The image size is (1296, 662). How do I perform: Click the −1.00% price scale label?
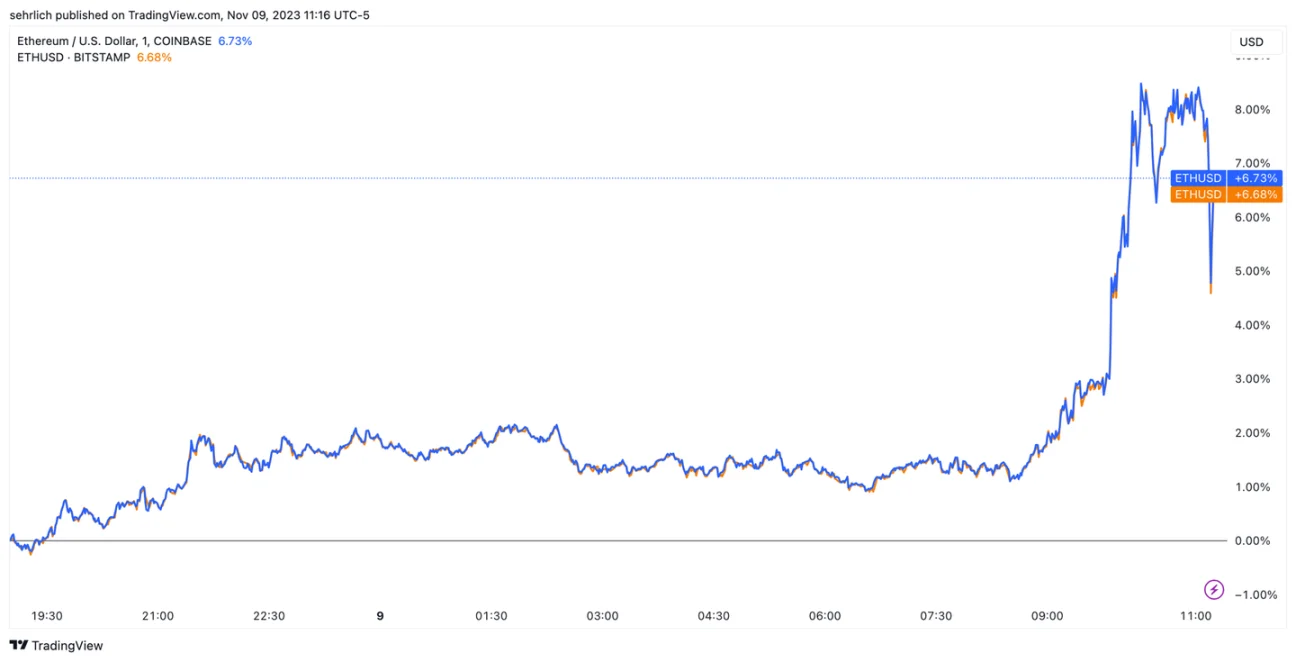(x=1250, y=595)
